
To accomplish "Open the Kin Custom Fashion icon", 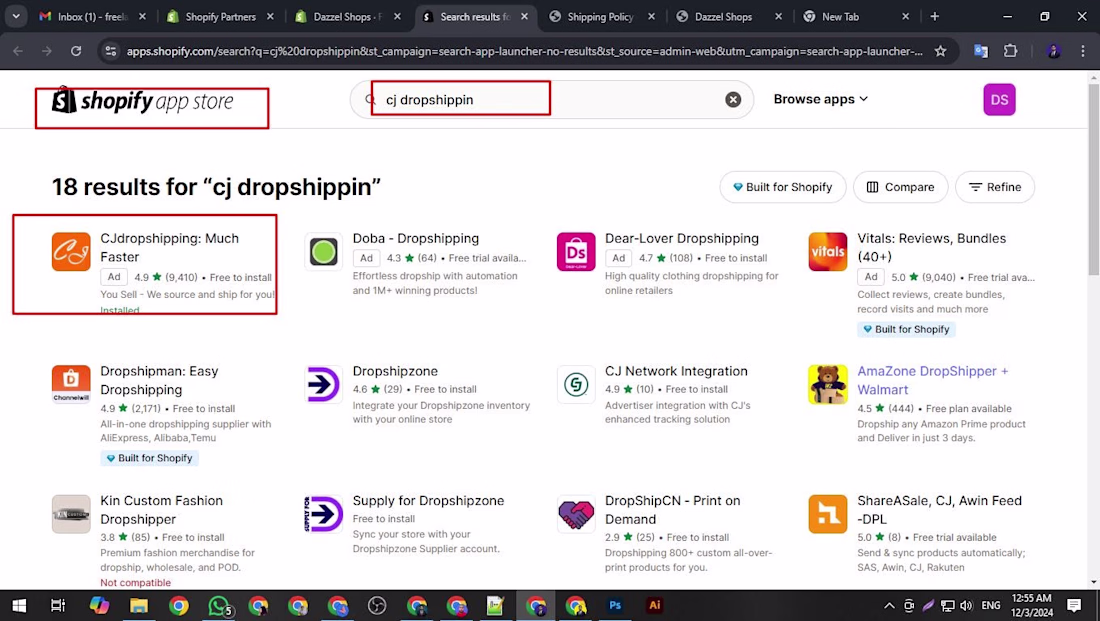I will click(x=71, y=514).
